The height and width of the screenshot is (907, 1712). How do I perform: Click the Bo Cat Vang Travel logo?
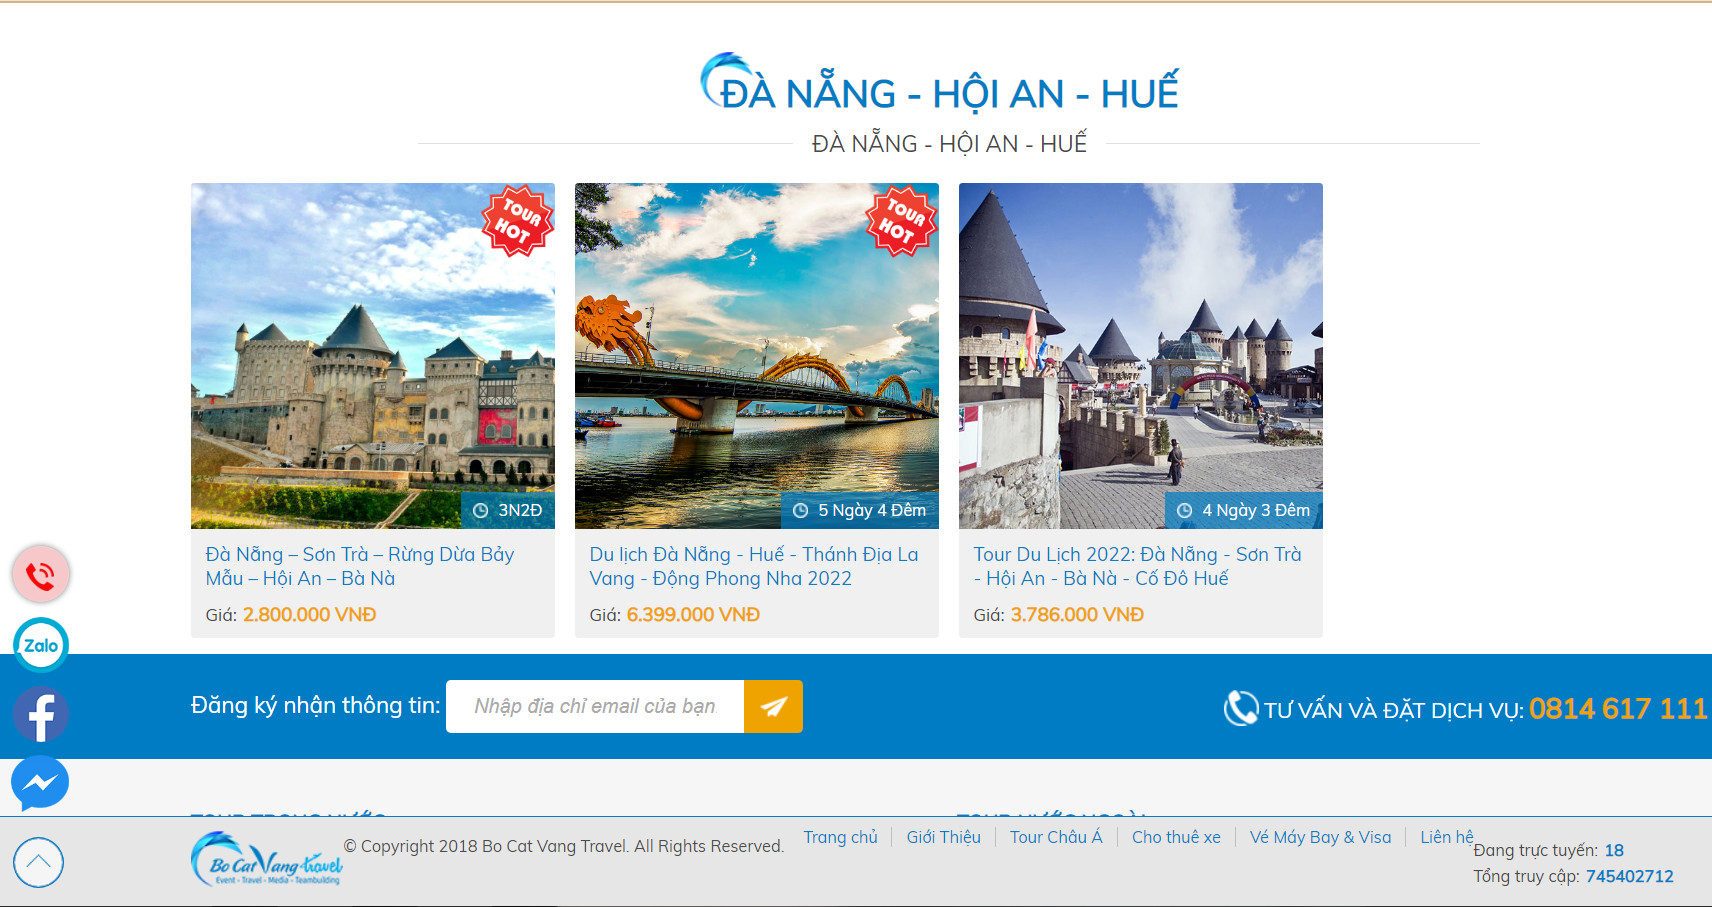coord(267,859)
